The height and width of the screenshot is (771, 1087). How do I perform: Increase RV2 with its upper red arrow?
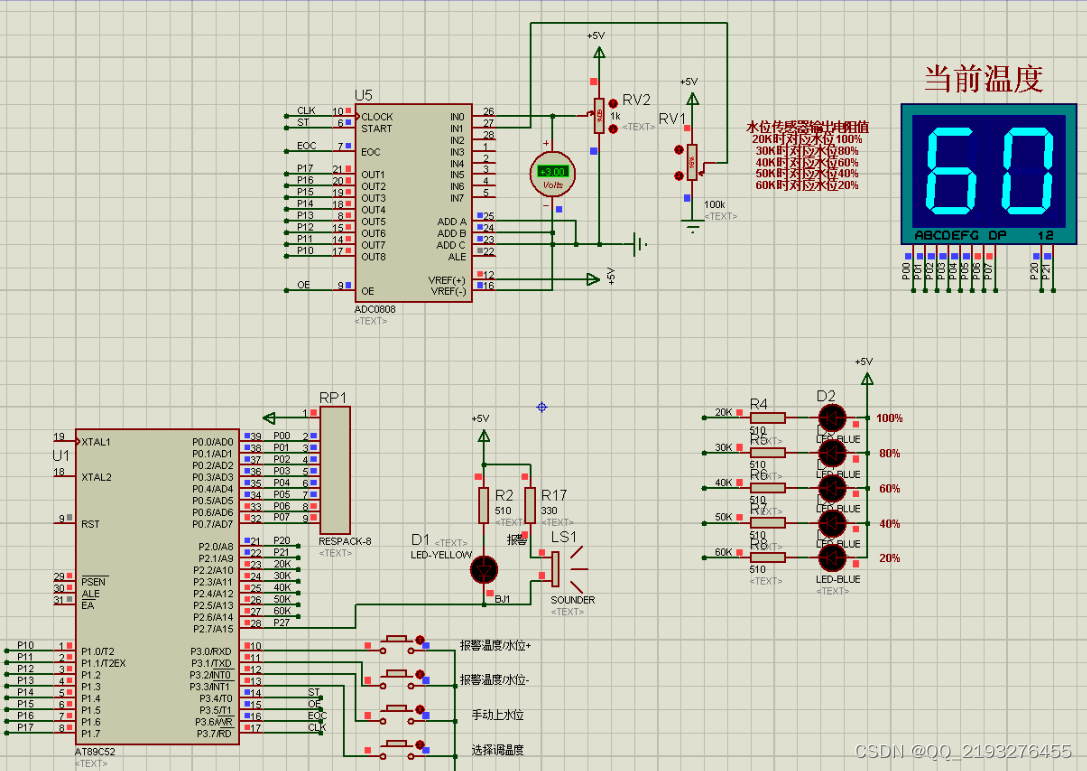click(613, 103)
